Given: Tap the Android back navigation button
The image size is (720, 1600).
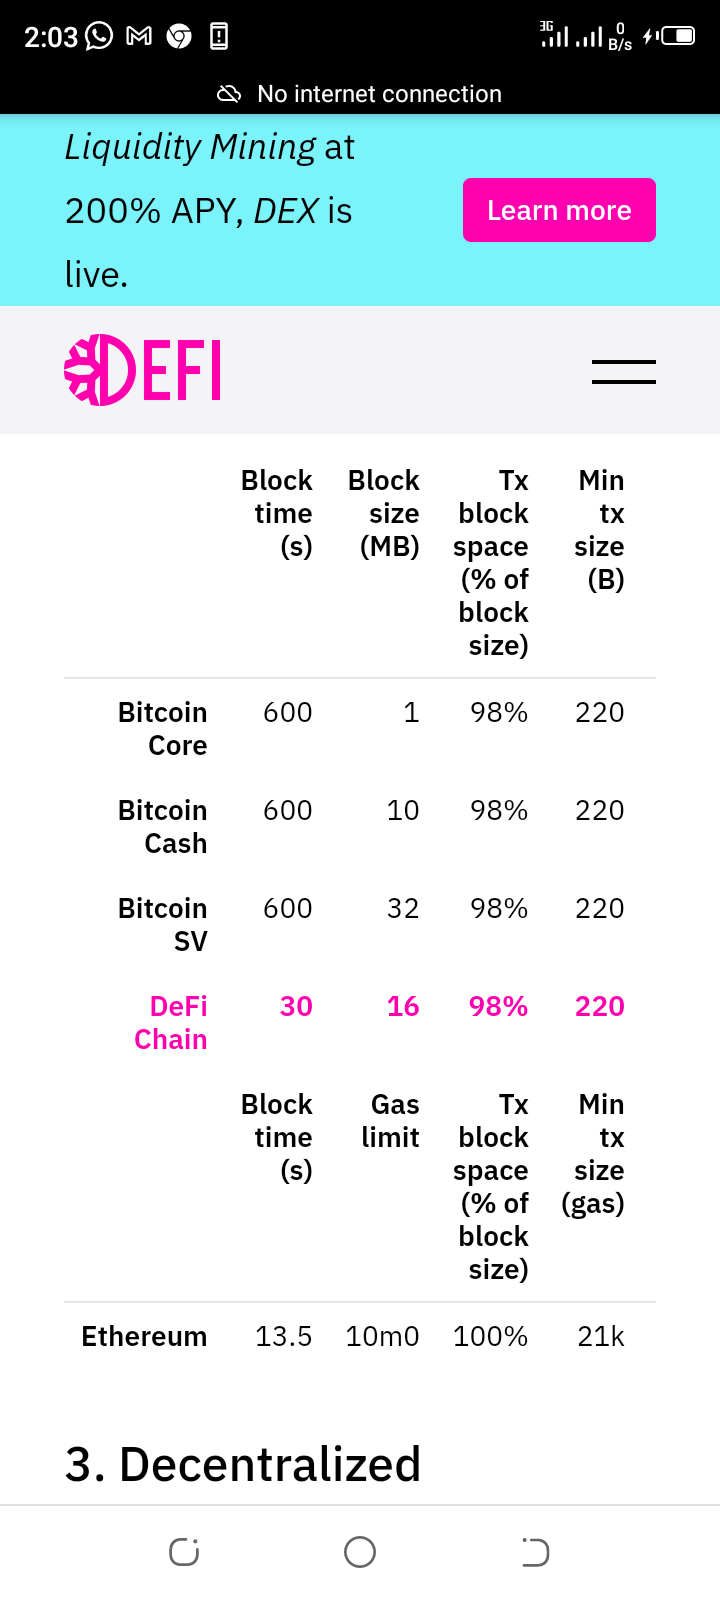Looking at the screenshot, I should (536, 1552).
